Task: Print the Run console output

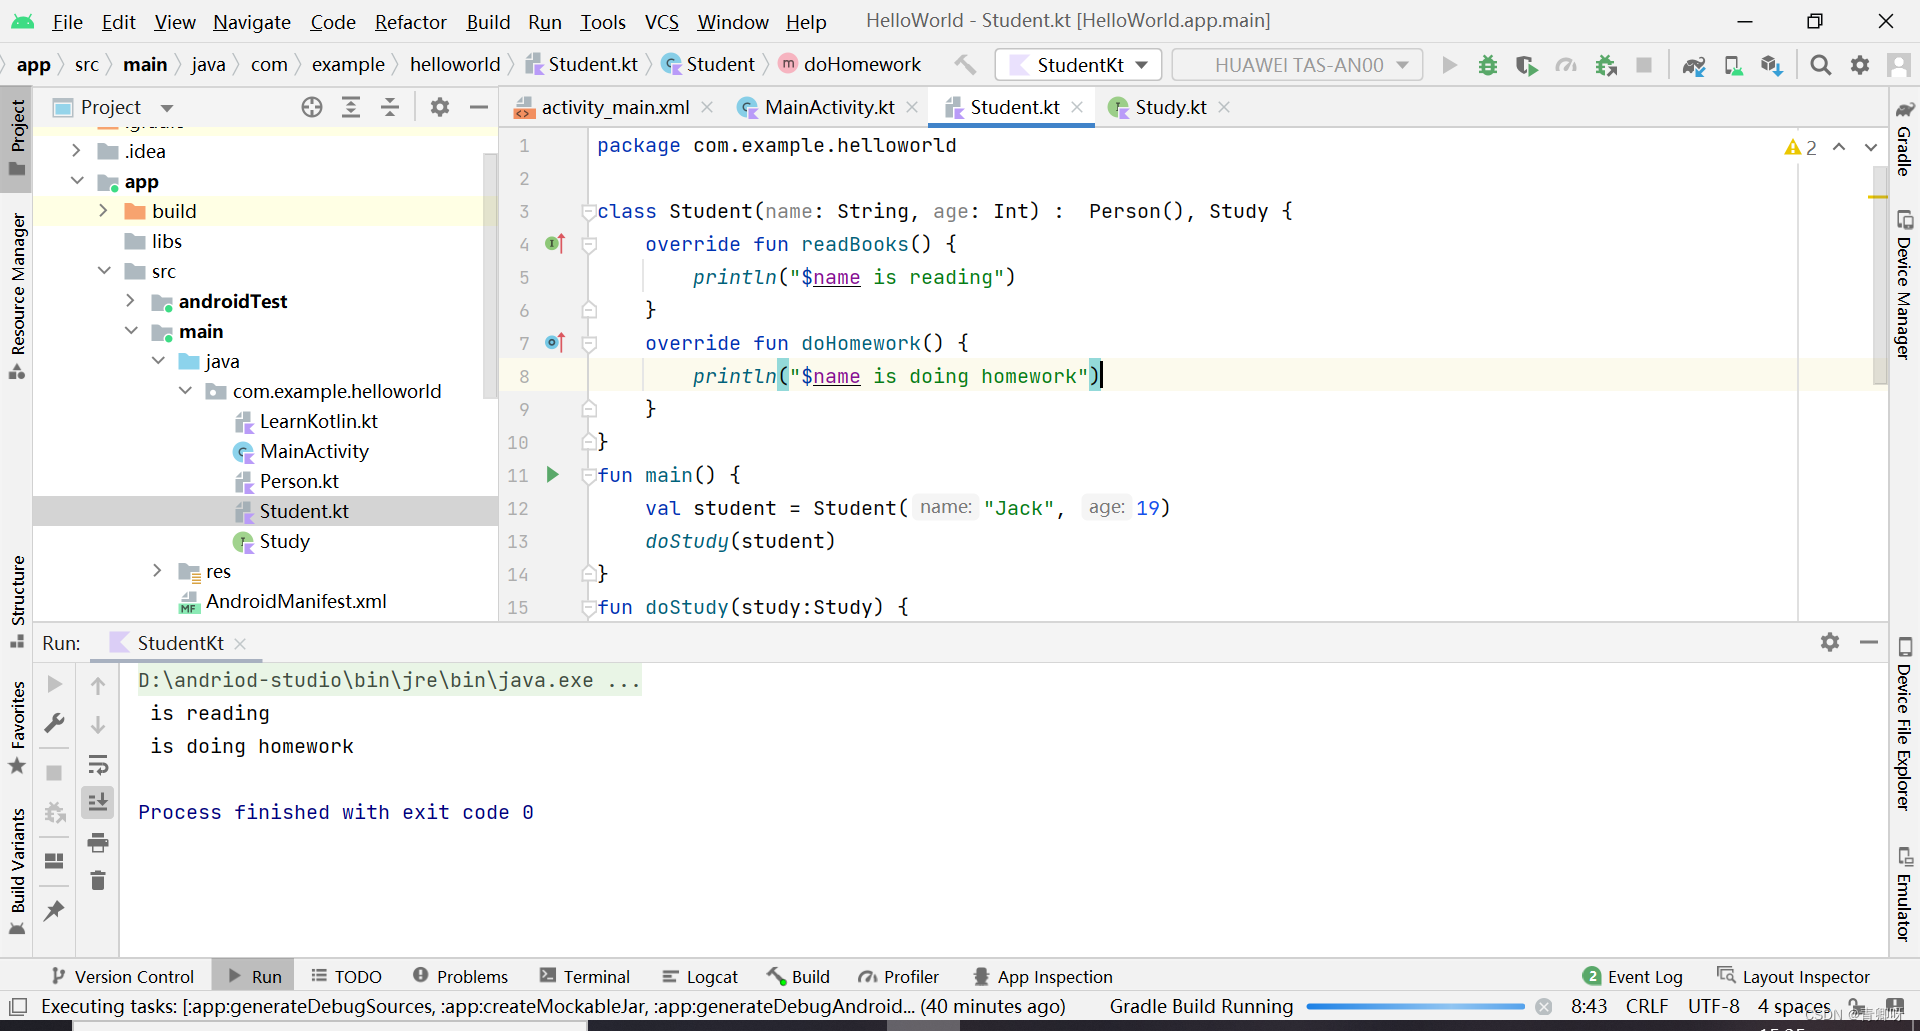Action: coord(98,842)
